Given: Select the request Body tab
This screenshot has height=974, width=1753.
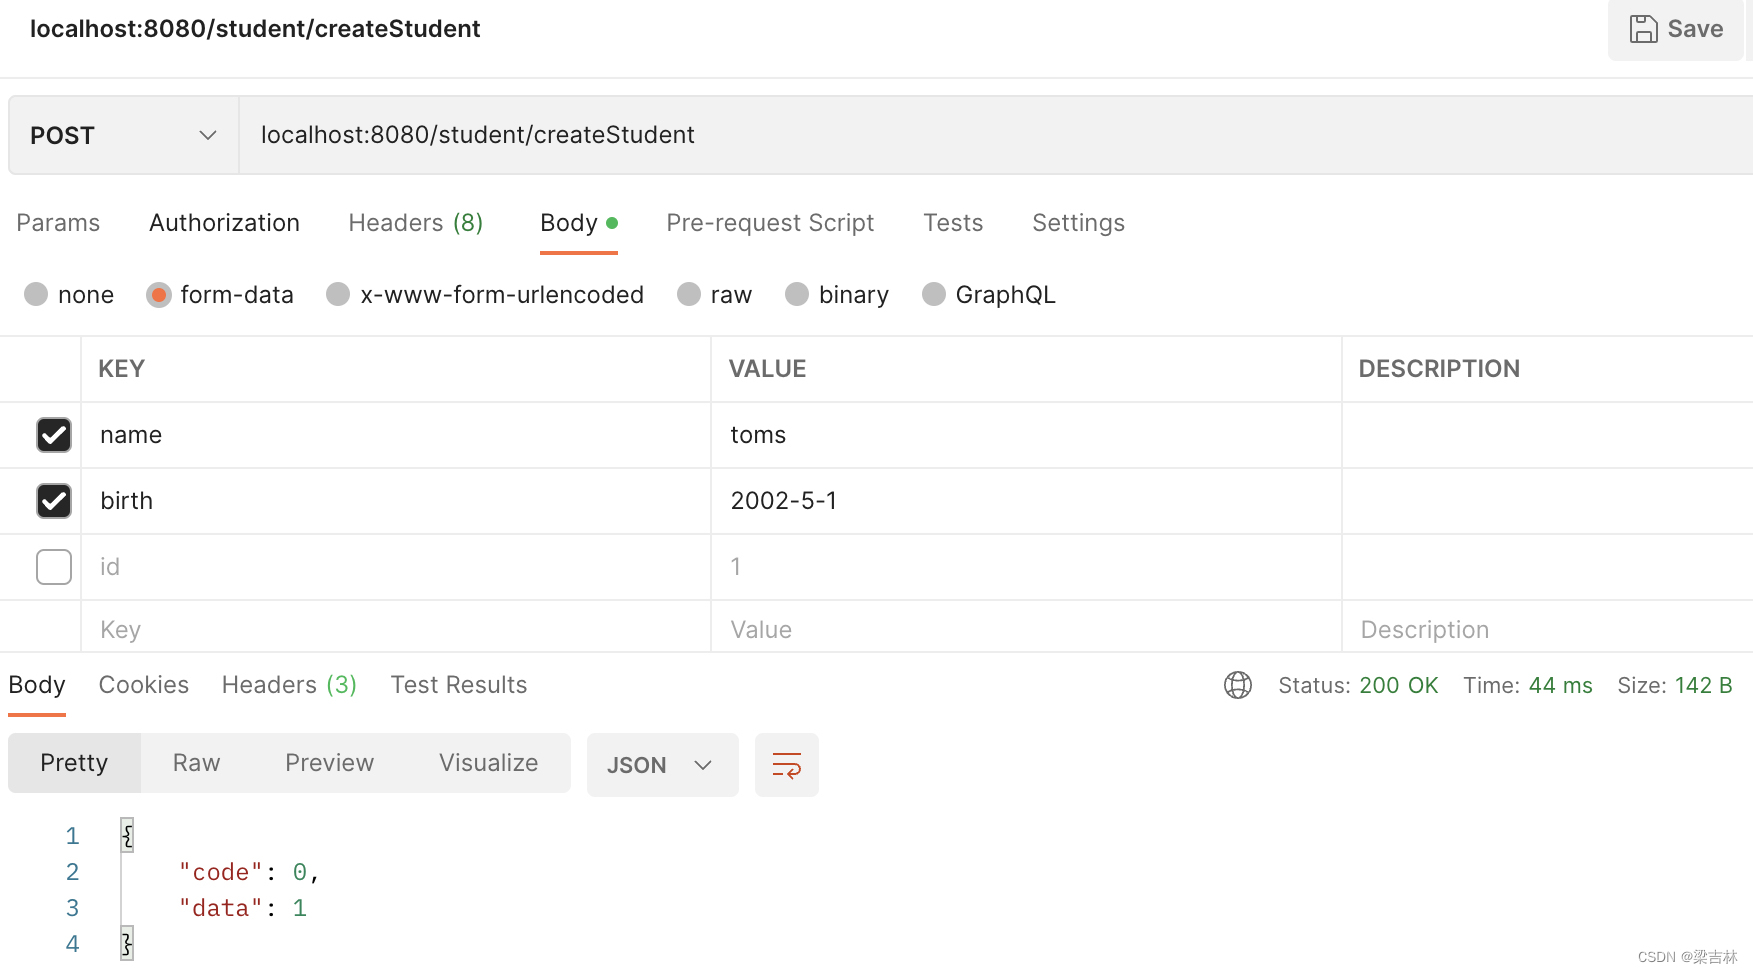Looking at the screenshot, I should 578,223.
